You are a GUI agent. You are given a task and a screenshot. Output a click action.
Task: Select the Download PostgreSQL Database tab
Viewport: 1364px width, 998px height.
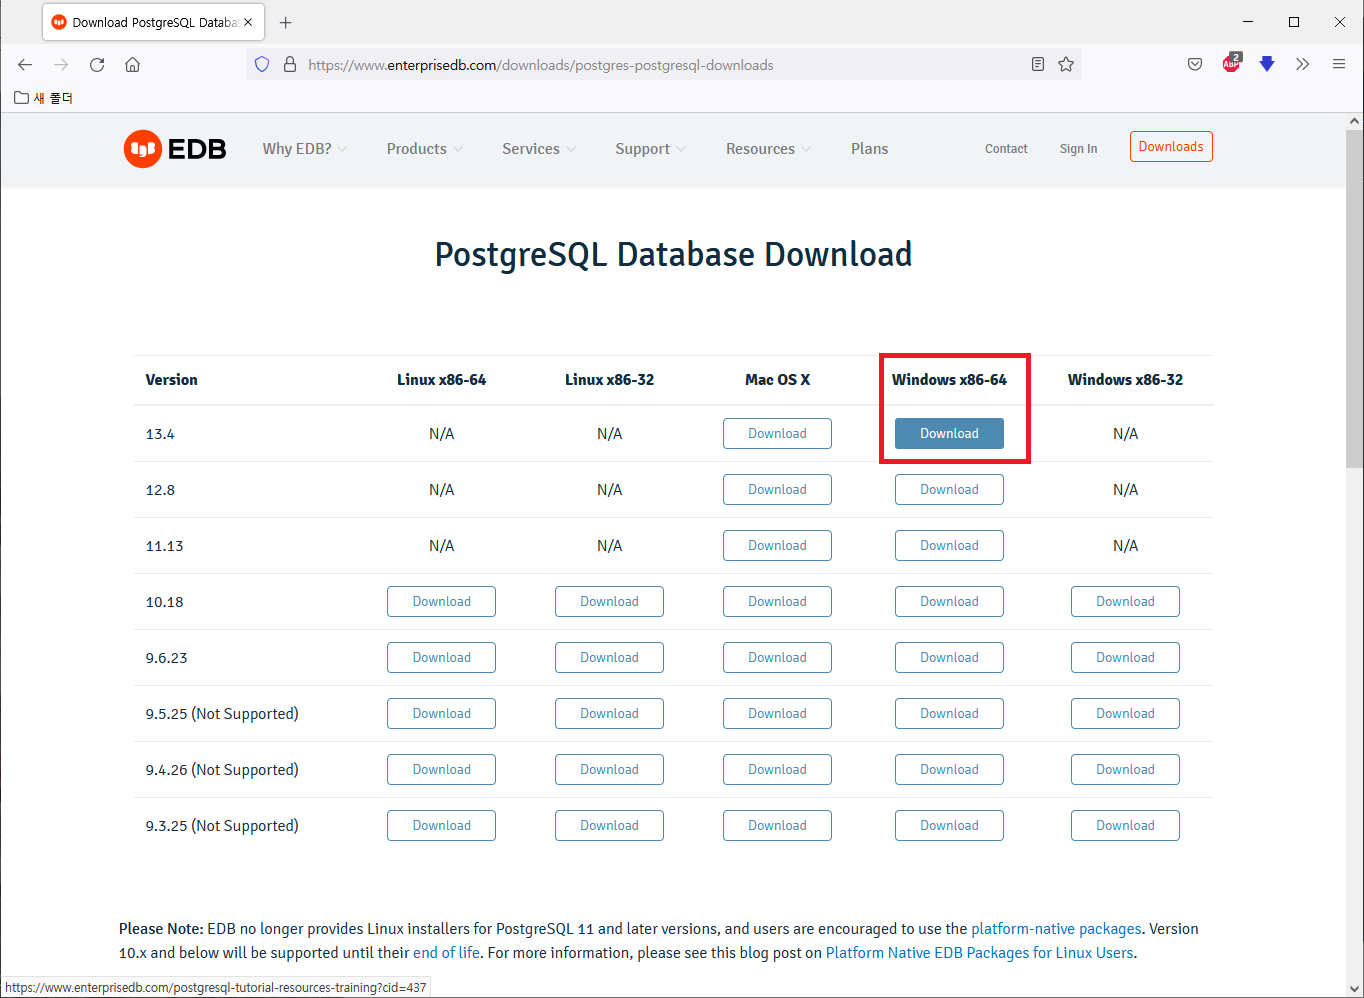153,22
